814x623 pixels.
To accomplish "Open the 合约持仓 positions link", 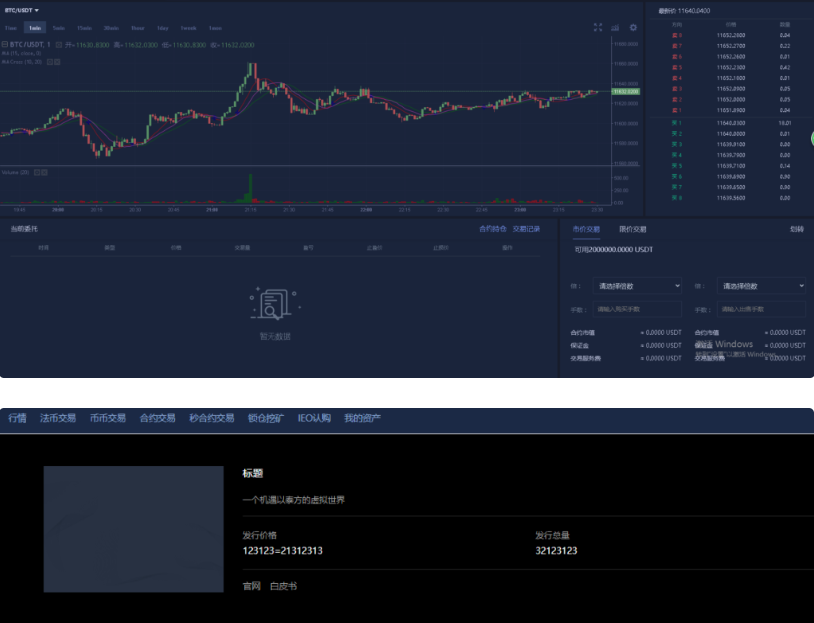I will pos(493,229).
